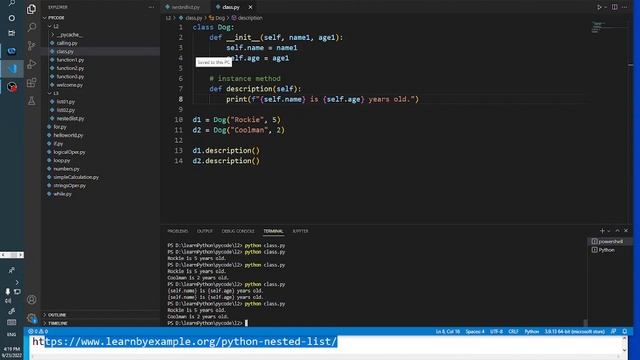Open the Terminal panel tab
Image resolution: width=640 pixels, height=360 pixels.
click(273, 231)
